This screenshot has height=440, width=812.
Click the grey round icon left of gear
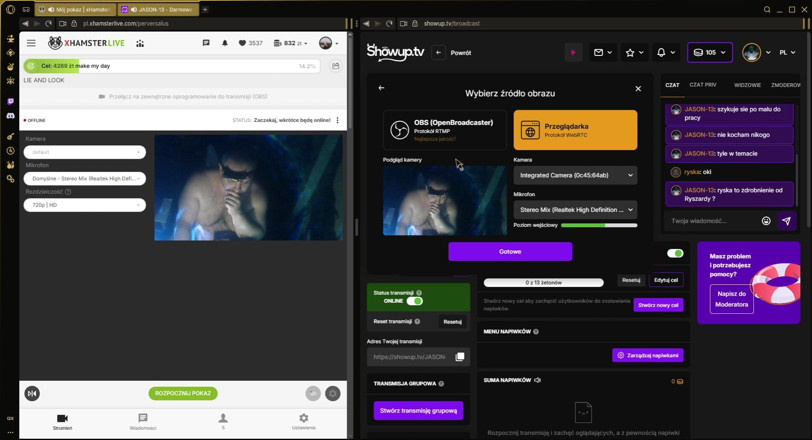tap(313, 393)
